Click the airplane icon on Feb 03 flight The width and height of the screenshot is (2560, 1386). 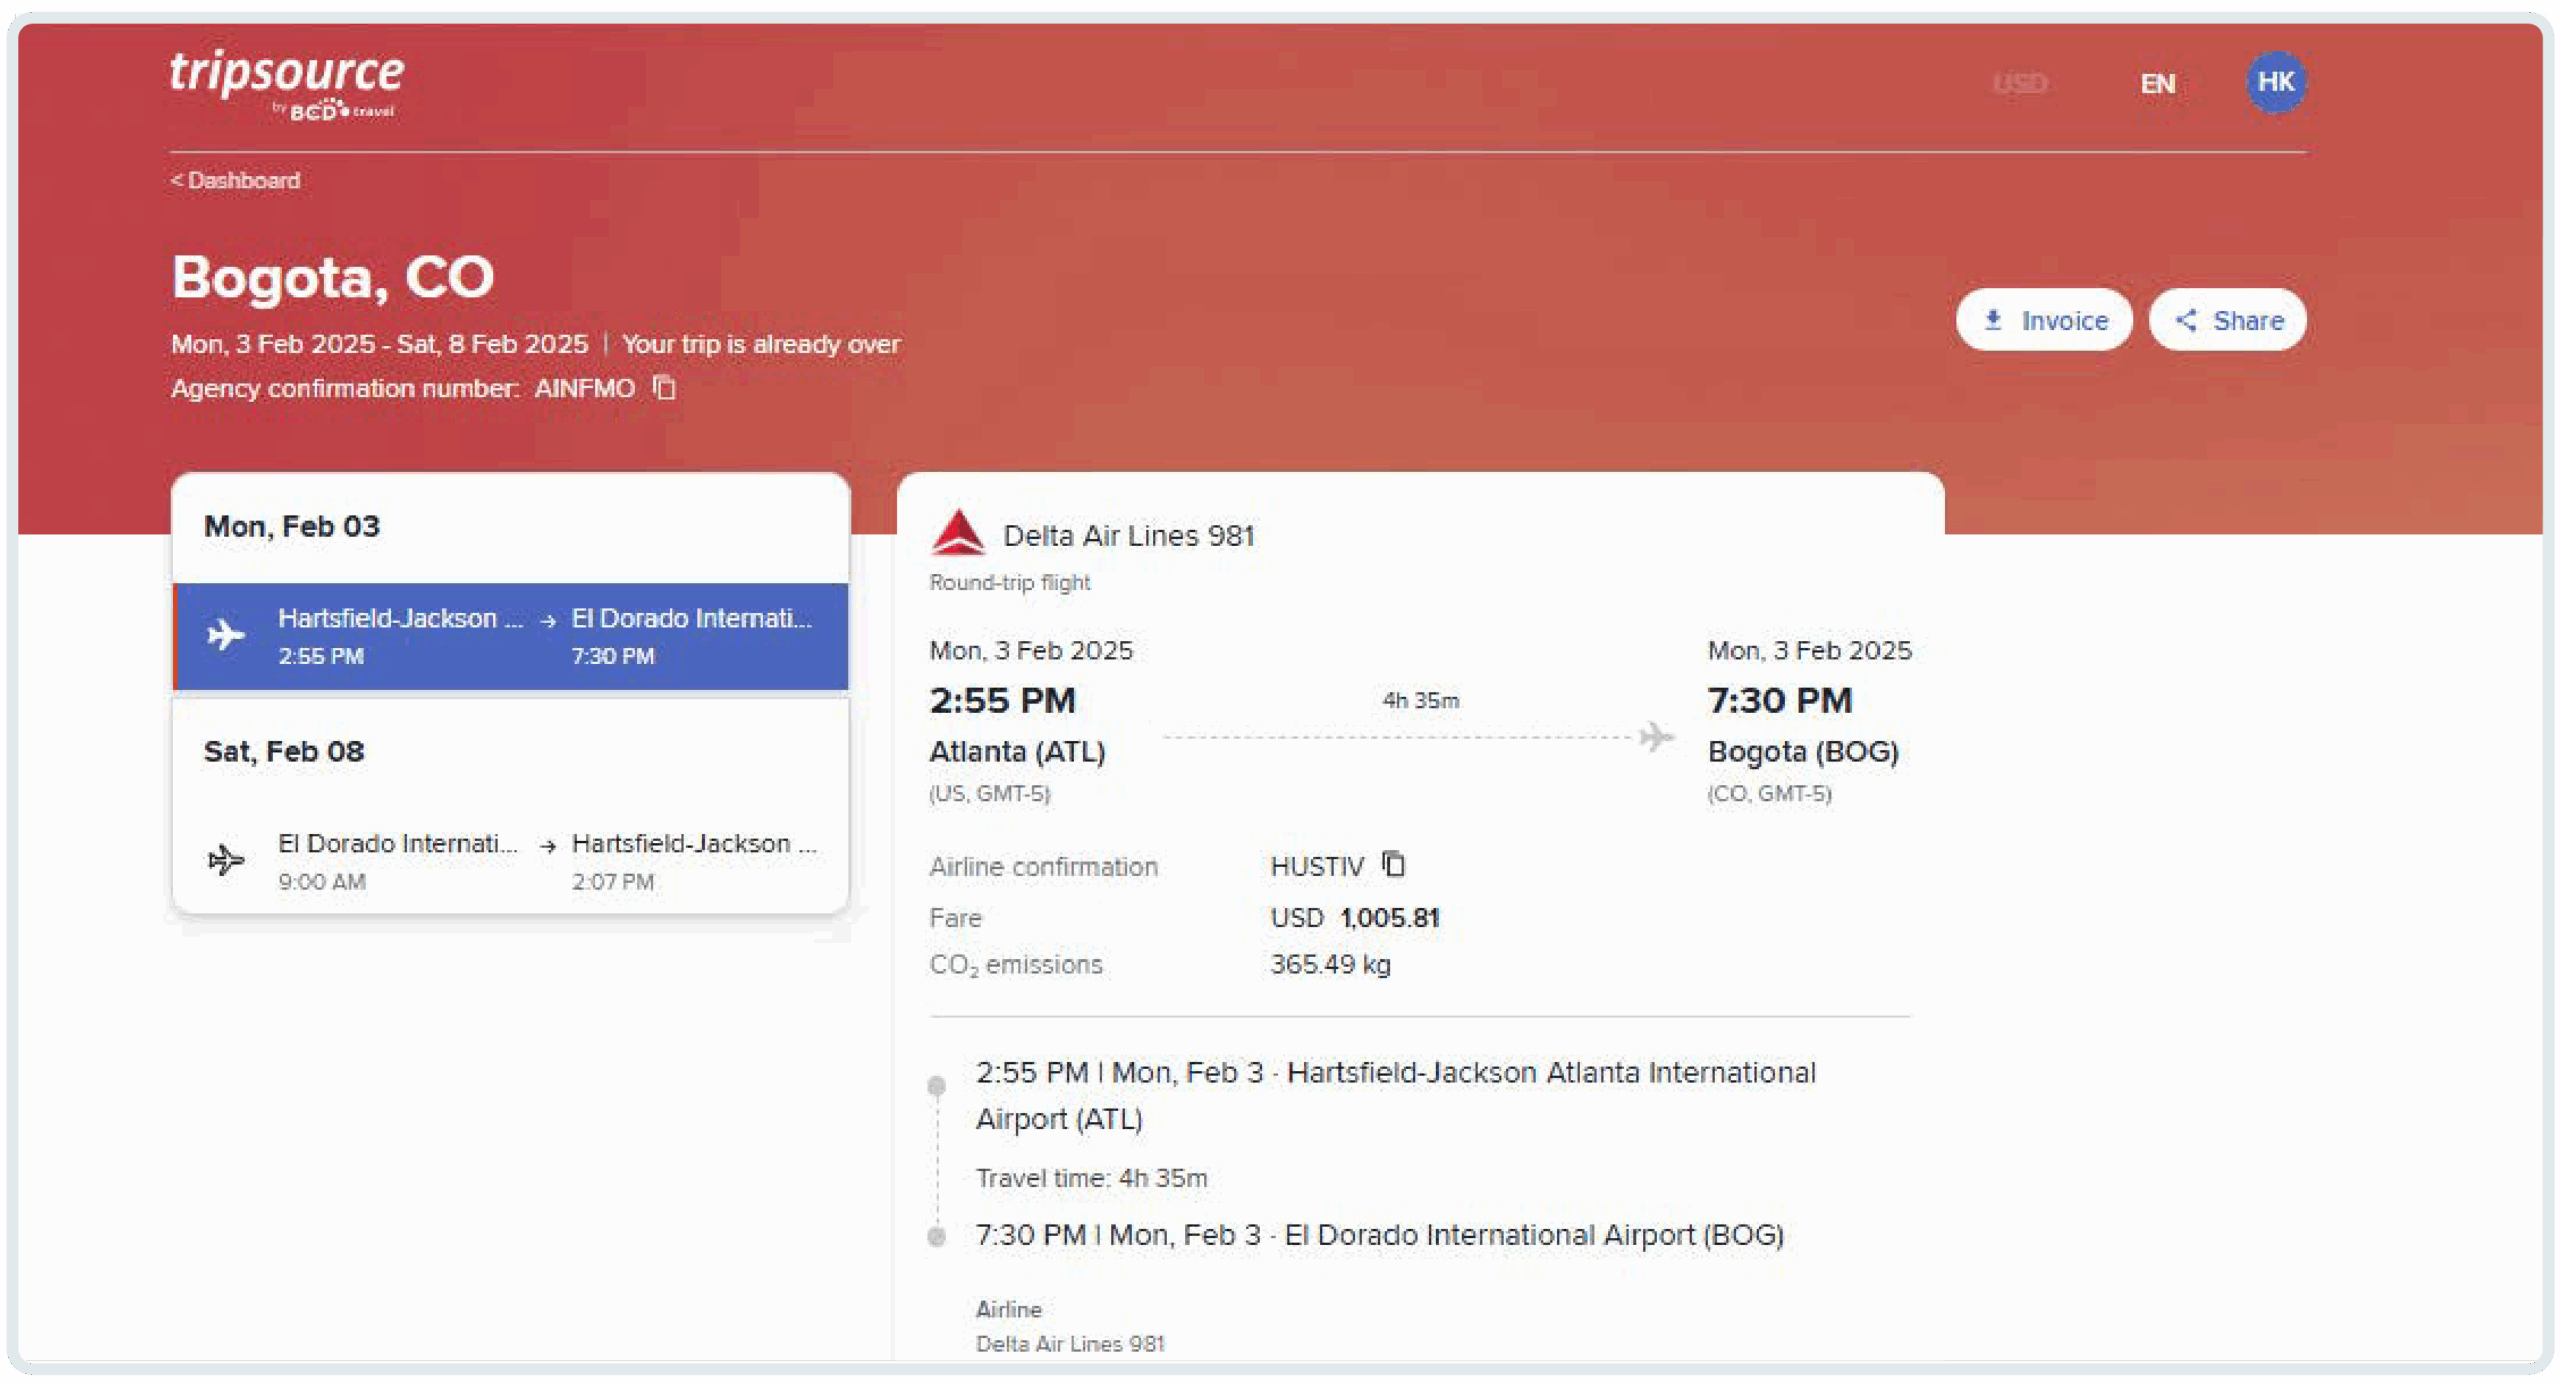[x=226, y=634]
